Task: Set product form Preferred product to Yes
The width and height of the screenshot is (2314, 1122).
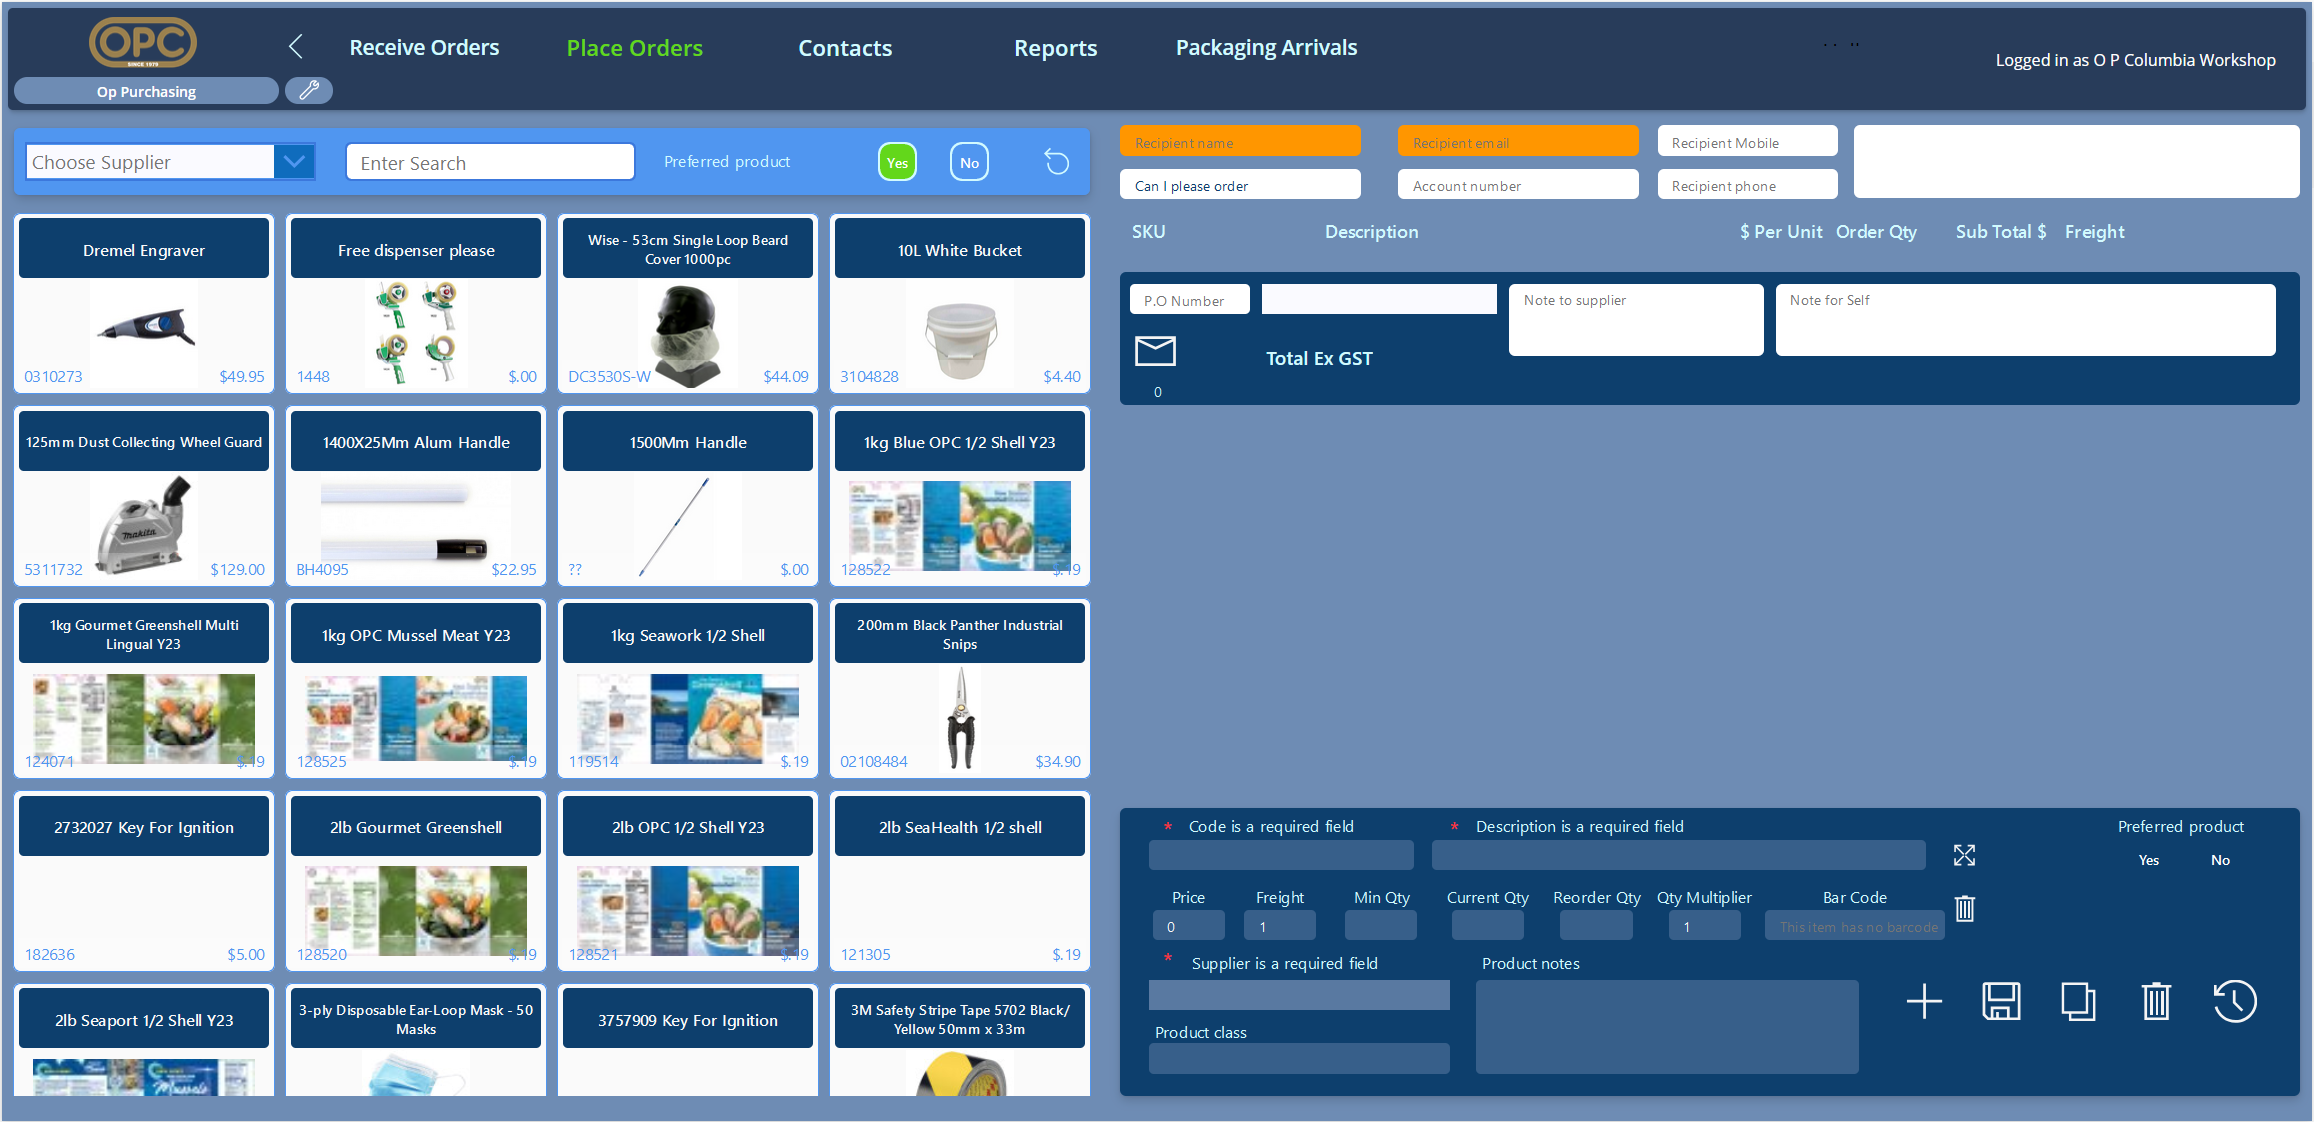Action: point(2148,860)
